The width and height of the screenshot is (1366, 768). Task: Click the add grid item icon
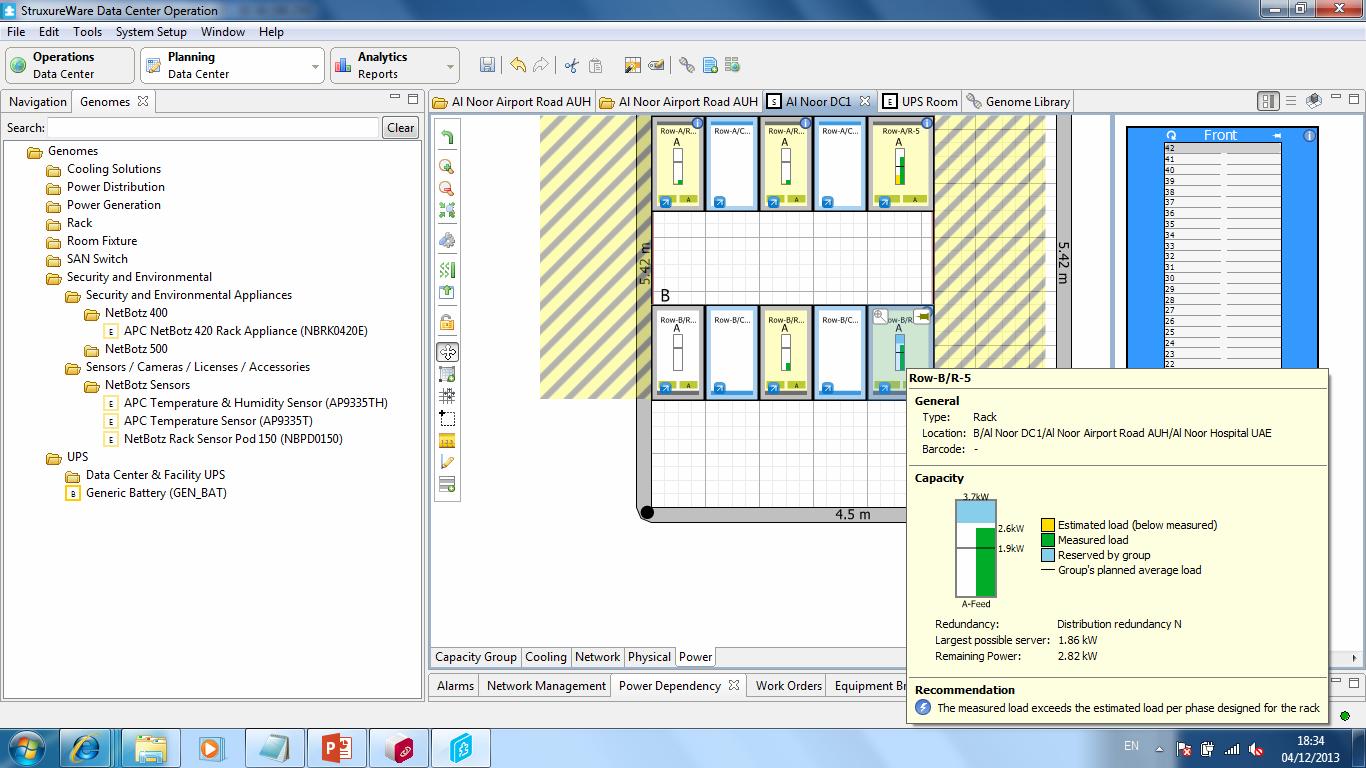coord(447,374)
